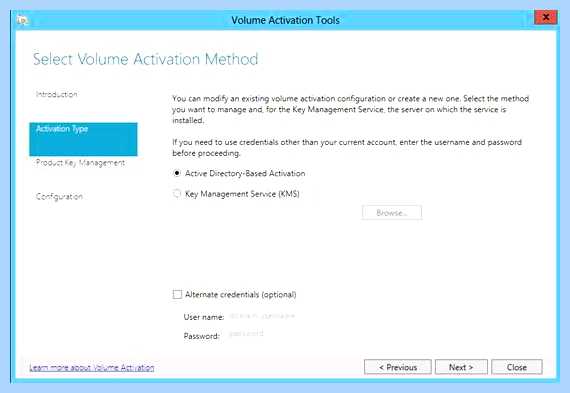
Task: Click the Browse... button
Action: (x=392, y=213)
